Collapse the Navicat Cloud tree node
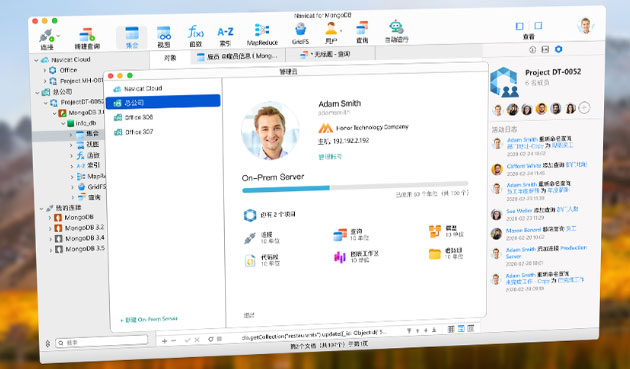The image size is (630, 369). (x=36, y=60)
